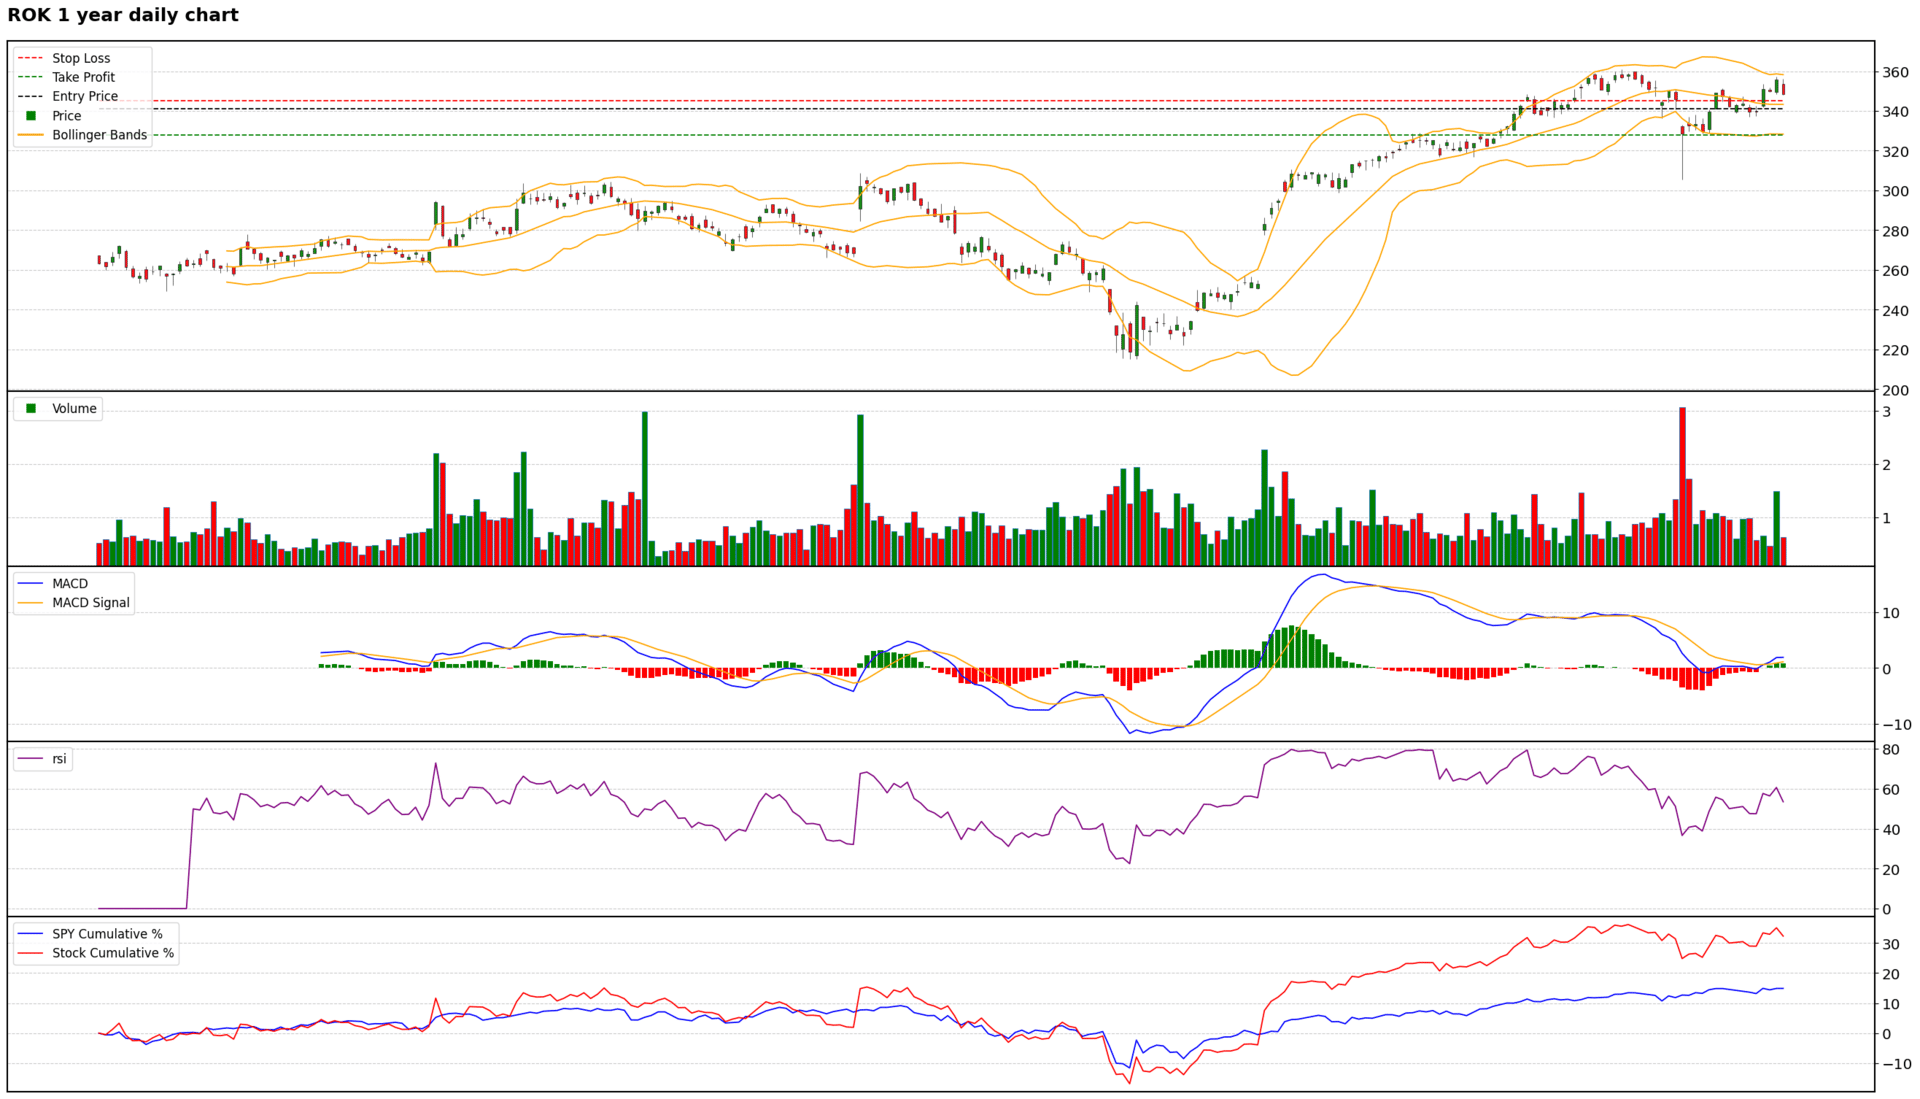Click the ROK 1 year daily chart title
The width and height of the screenshot is (1920, 1099).
click(x=123, y=15)
